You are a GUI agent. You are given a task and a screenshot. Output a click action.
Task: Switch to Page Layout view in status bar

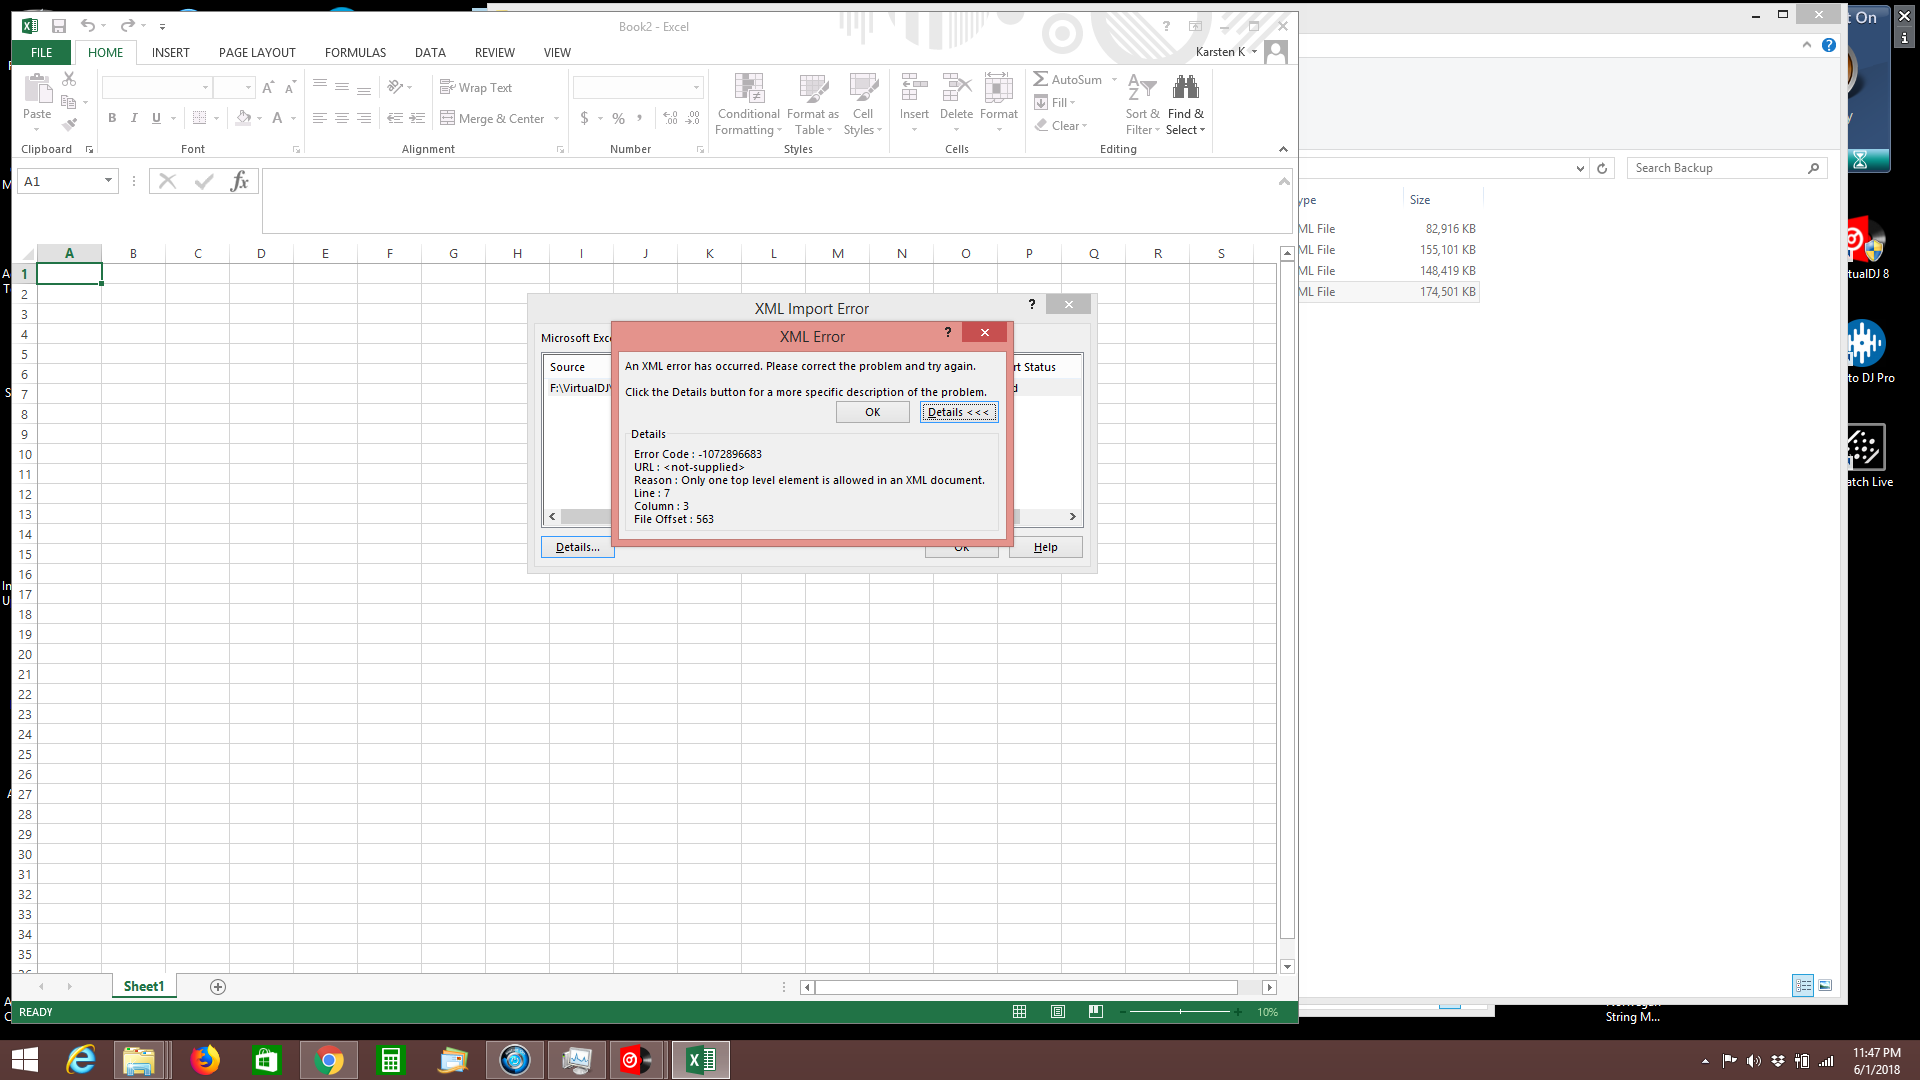(1058, 1012)
